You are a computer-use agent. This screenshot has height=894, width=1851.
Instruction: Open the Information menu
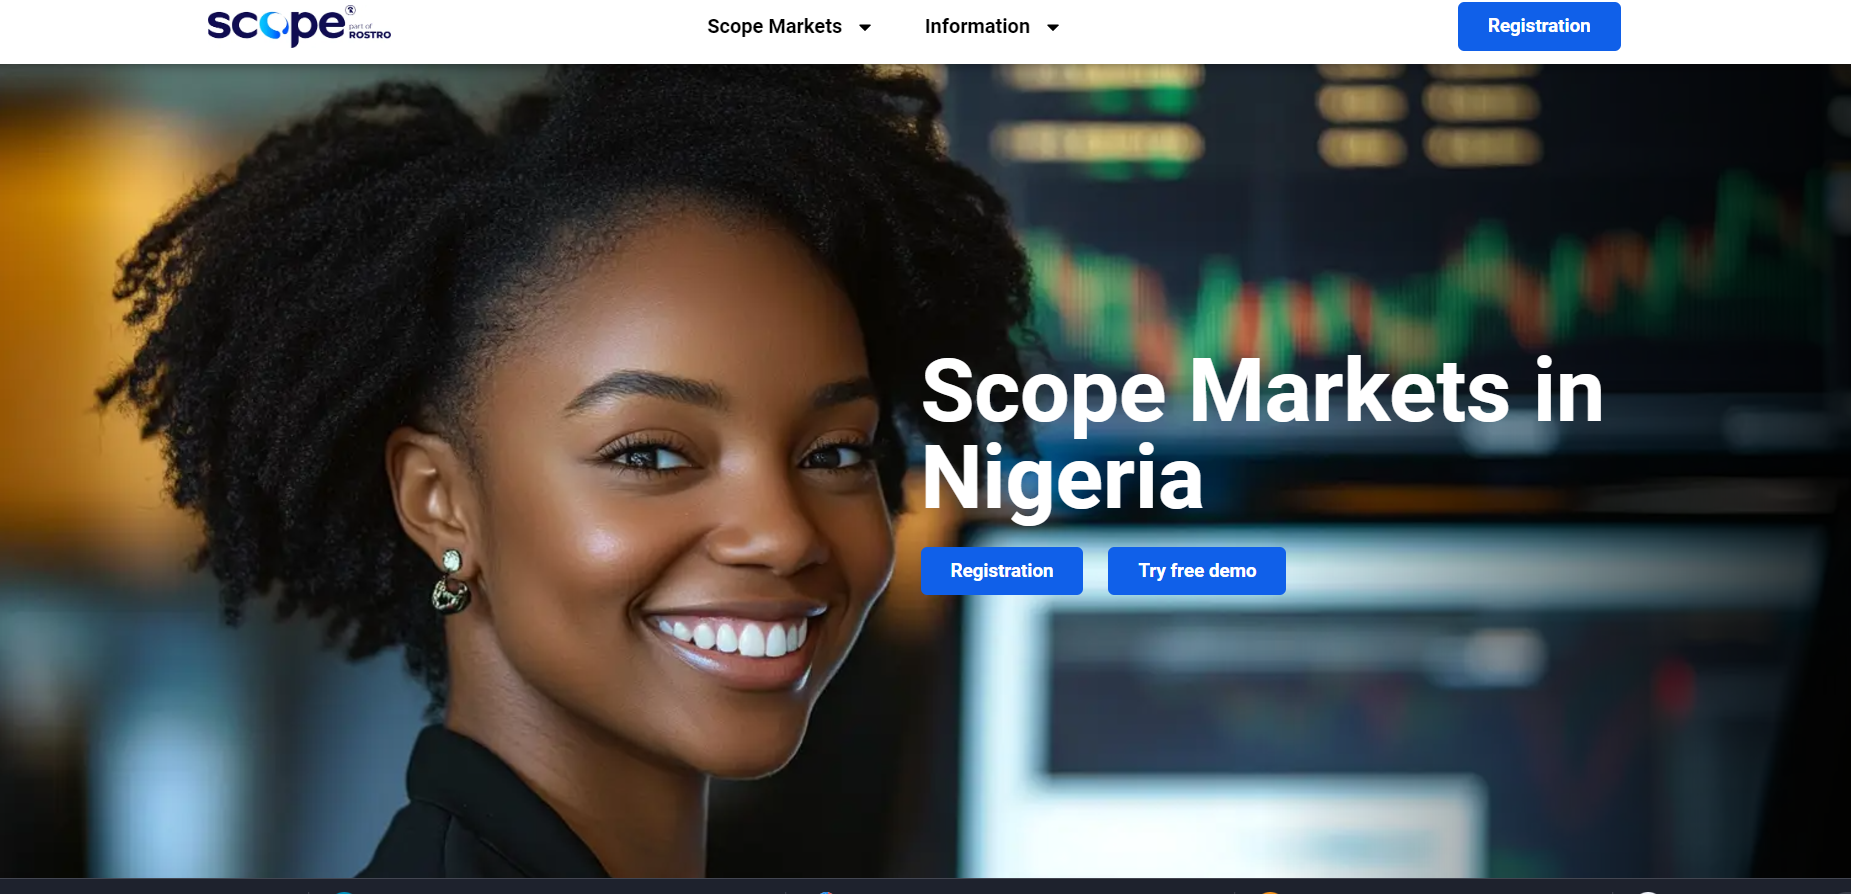point(977,26)
